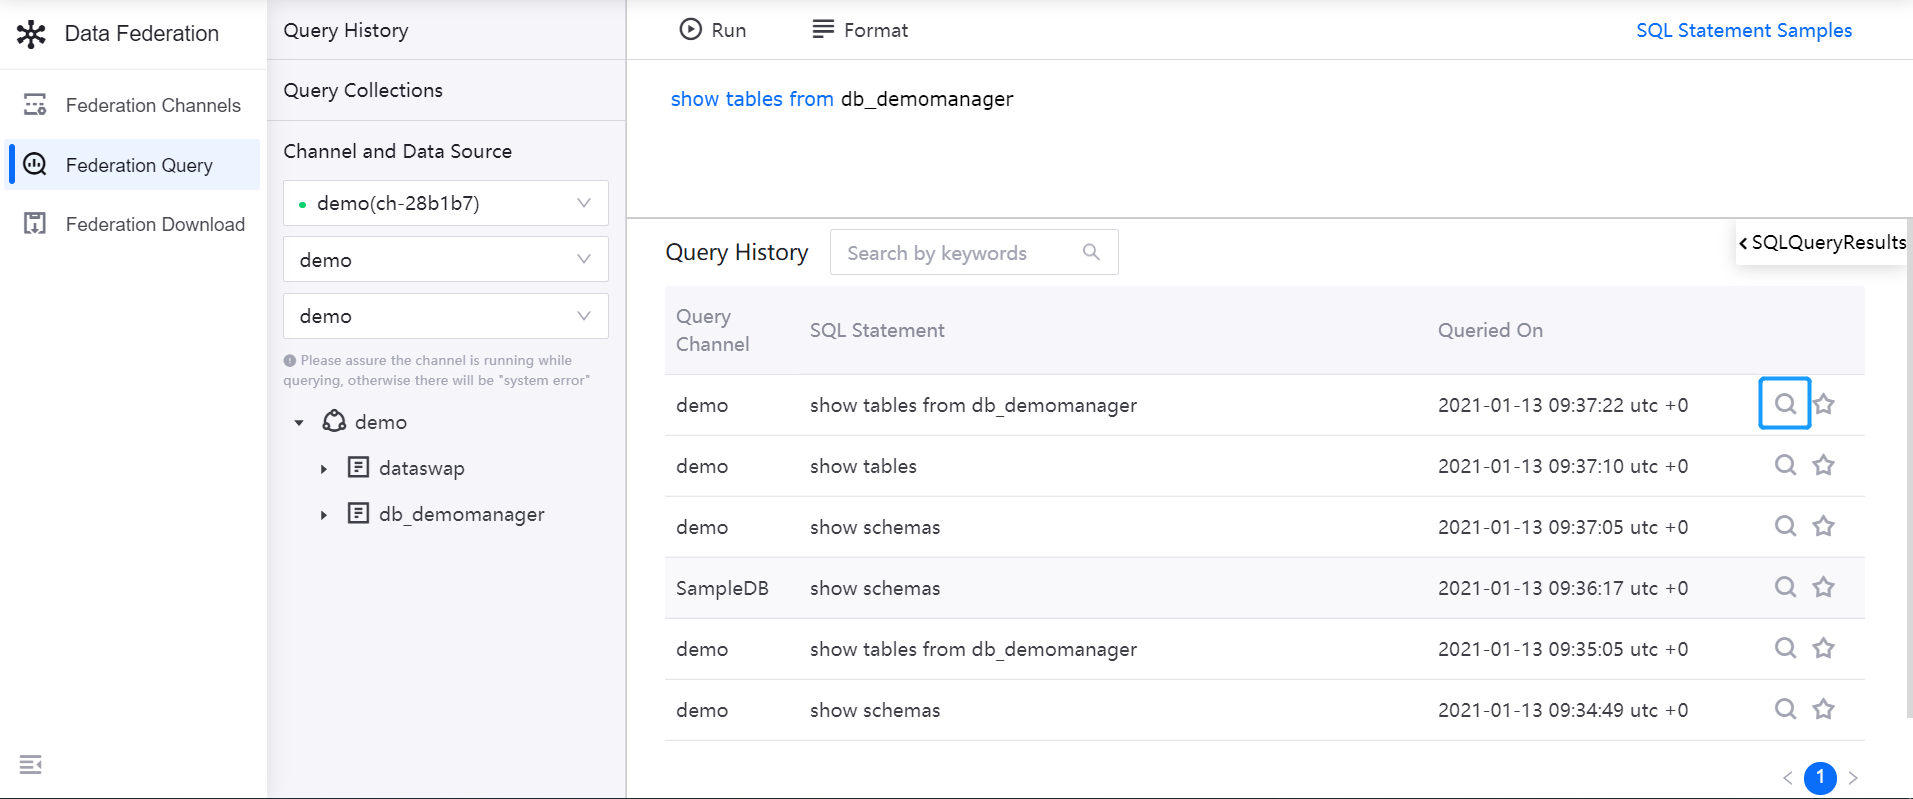
Task: Expand the db_demomanager tree node
Action: pyautogui.click(x=324, y=515)
